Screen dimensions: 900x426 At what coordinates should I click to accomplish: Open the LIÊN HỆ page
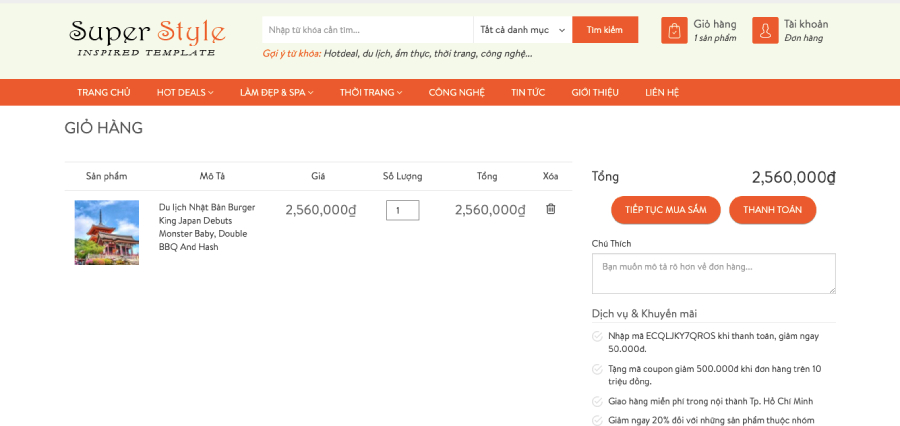coord(662,92)
